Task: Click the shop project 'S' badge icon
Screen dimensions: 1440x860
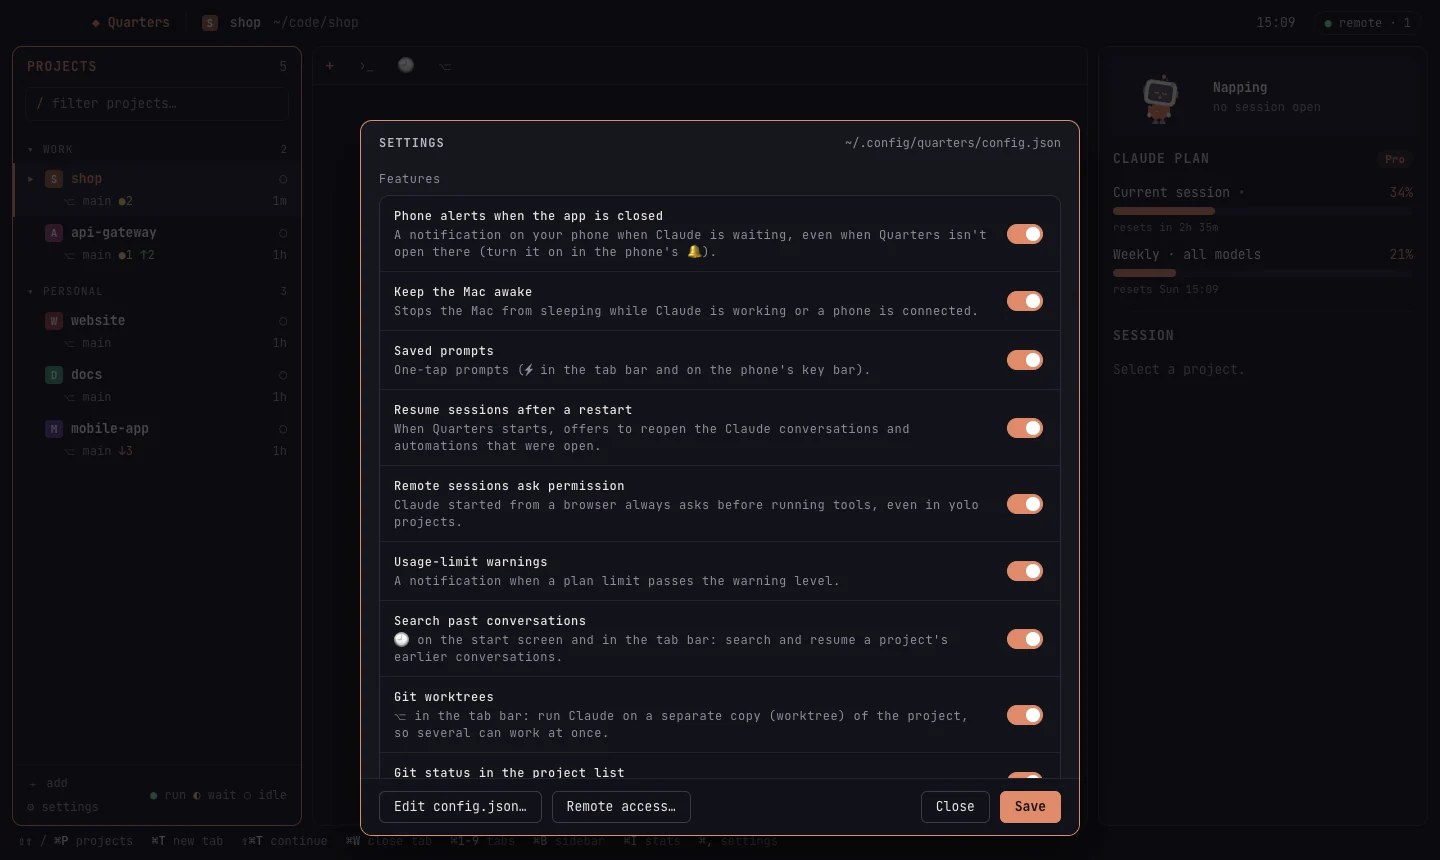Action: click(x=54, y=179)
